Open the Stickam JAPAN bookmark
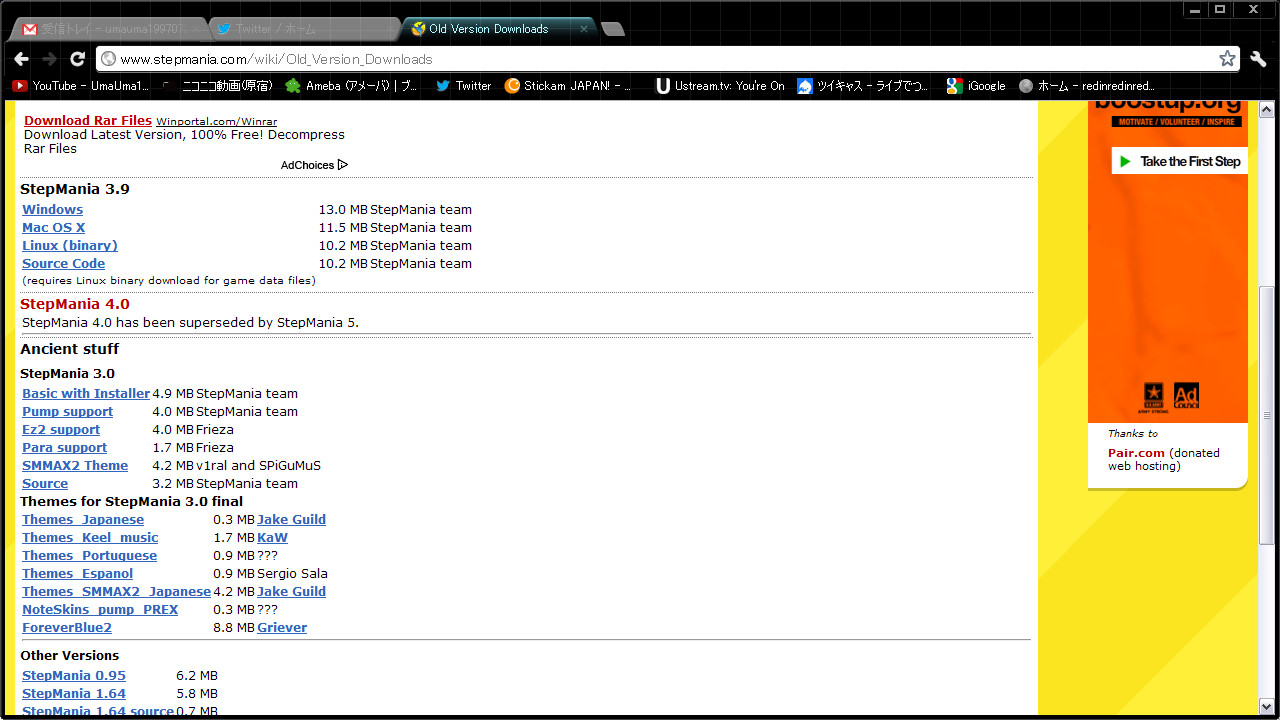 coord(569,86)
